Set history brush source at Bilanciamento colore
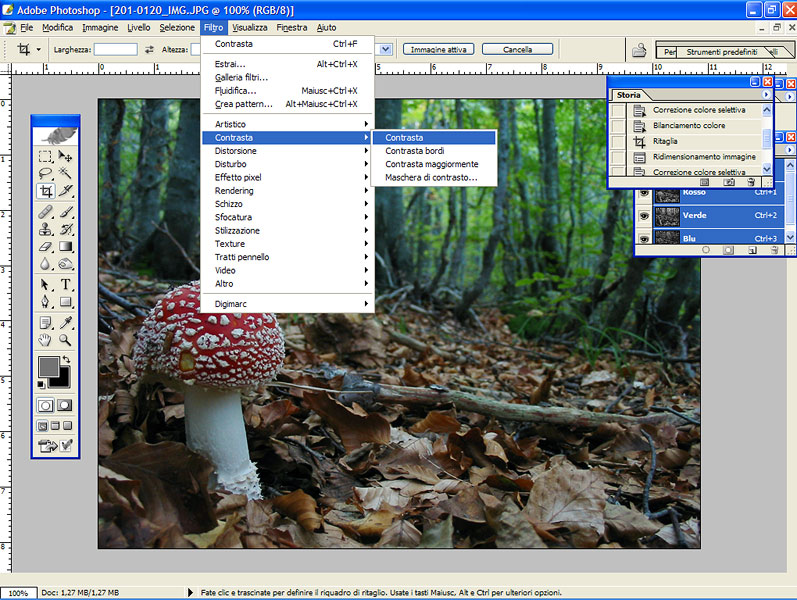797x600 pixels. tap(618, 126)
